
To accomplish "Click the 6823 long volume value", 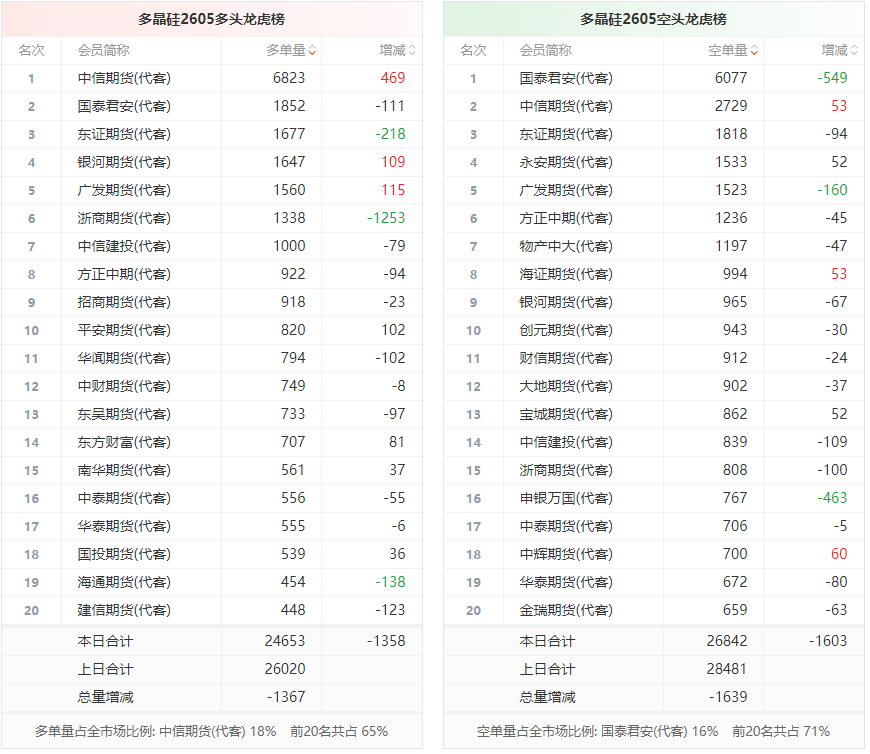I will pyautogui.click(x=289, y=78).
